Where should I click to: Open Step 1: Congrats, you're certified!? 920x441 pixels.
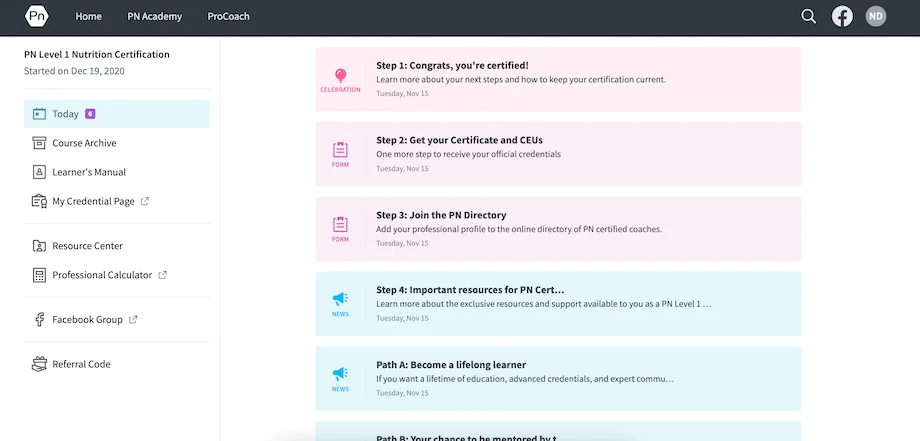tap(559, 80)
